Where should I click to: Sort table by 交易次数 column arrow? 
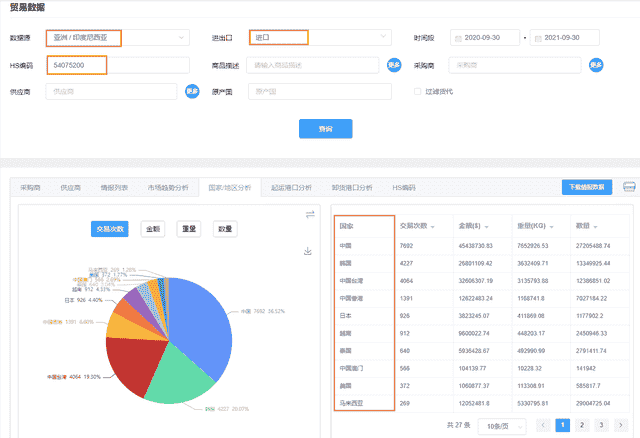click(x=433, y=227)
